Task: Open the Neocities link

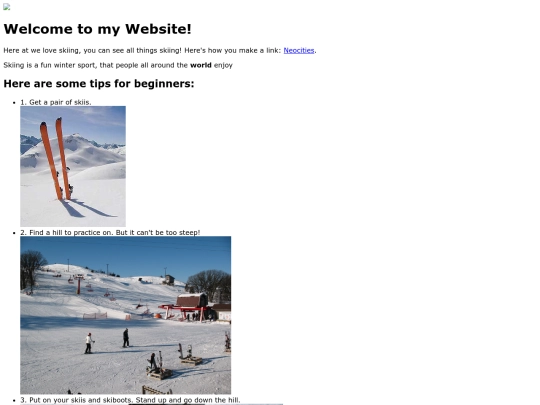Action: 299,50
